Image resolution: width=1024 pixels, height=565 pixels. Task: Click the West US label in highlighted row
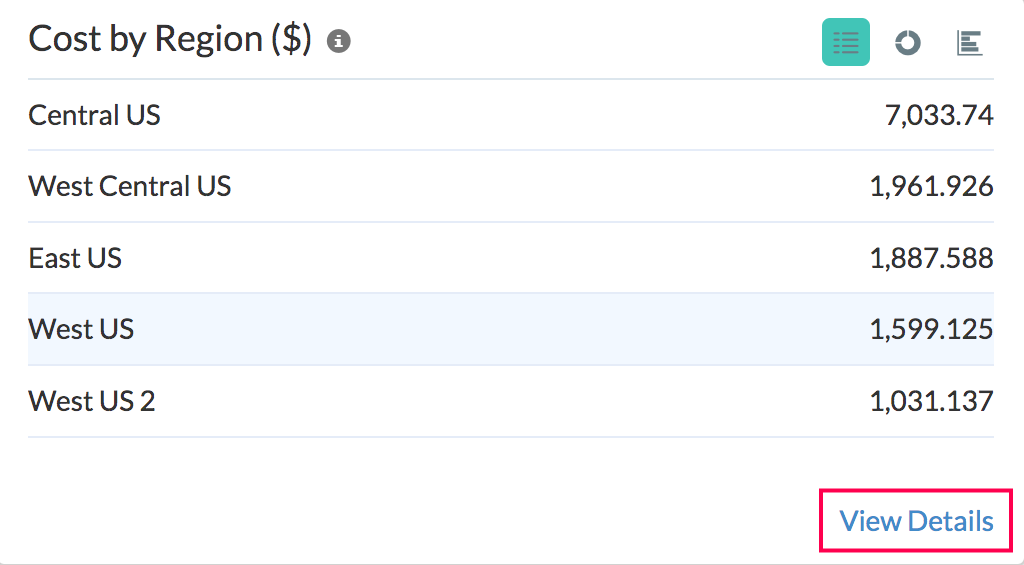click(x=81, y=329)
